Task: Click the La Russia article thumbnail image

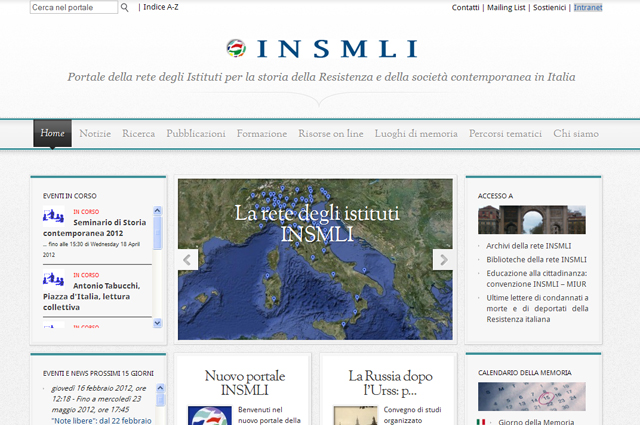Action: click(x=355, y=415)
